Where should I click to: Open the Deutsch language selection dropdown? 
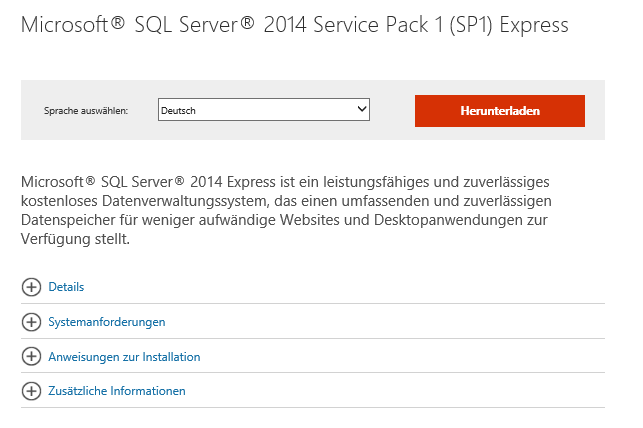pos(263,110)
